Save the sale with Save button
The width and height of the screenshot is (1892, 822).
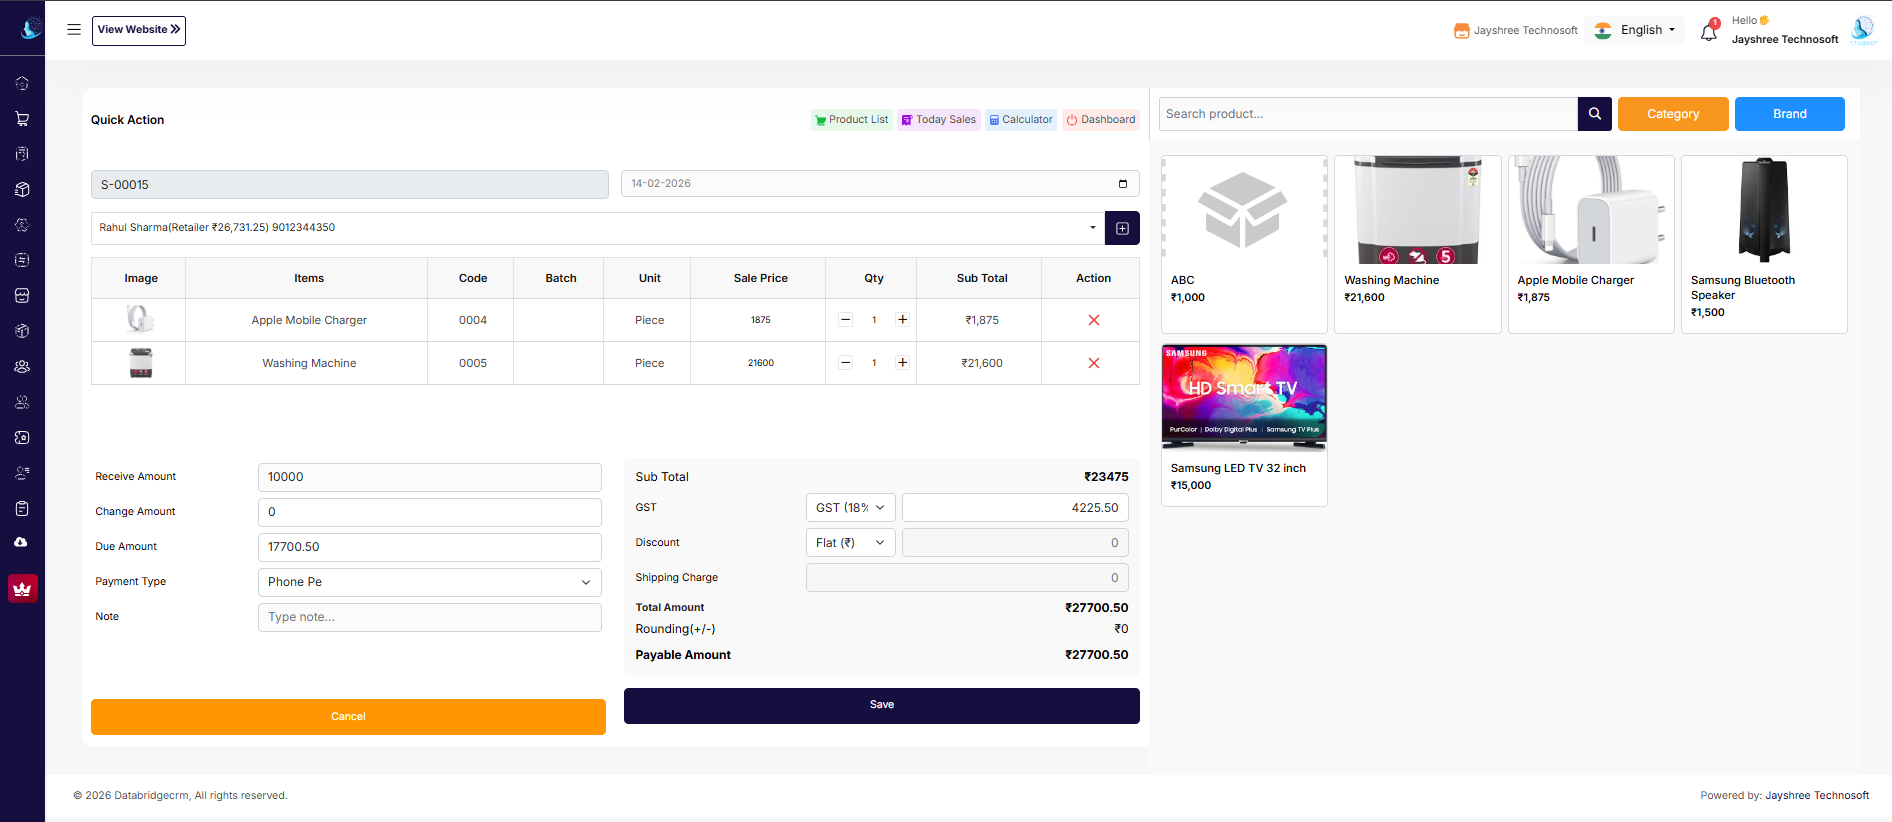pos(882,706)
